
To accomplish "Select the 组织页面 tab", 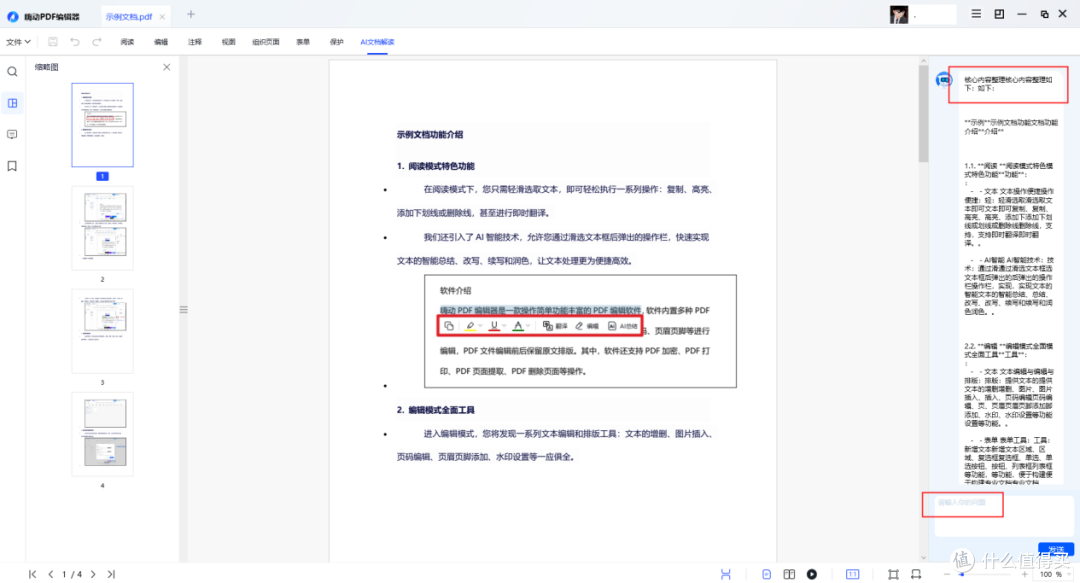I will point(266,42).
